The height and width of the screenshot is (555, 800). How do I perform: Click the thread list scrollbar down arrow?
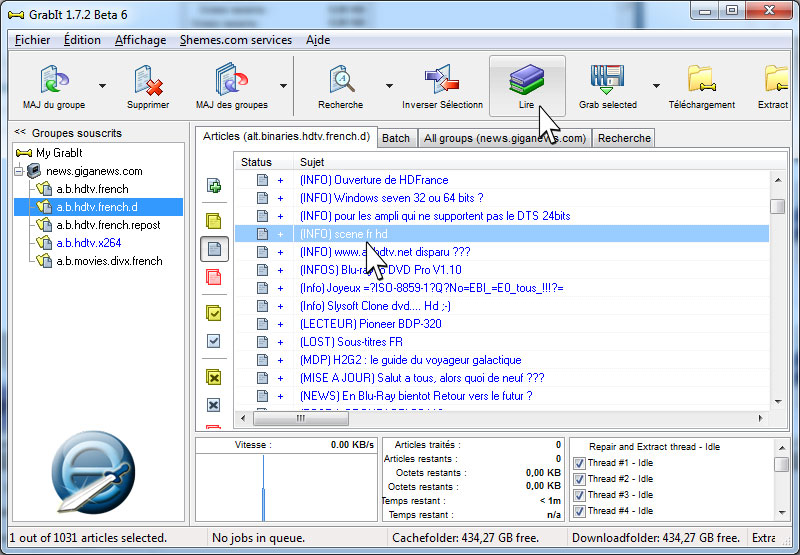tap(782, 513)
